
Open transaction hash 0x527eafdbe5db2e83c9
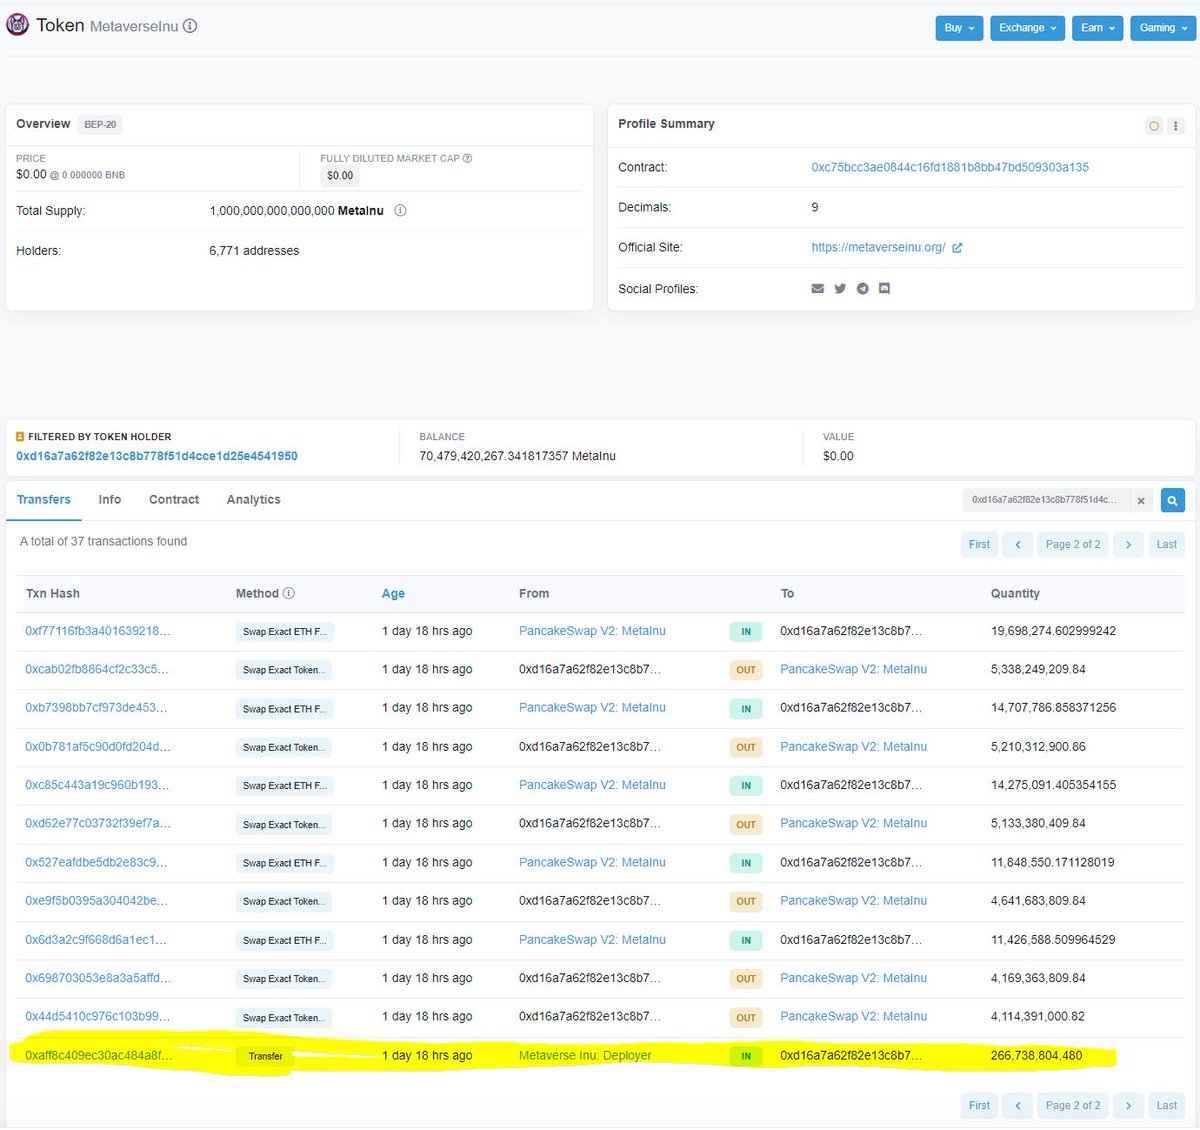96,862
